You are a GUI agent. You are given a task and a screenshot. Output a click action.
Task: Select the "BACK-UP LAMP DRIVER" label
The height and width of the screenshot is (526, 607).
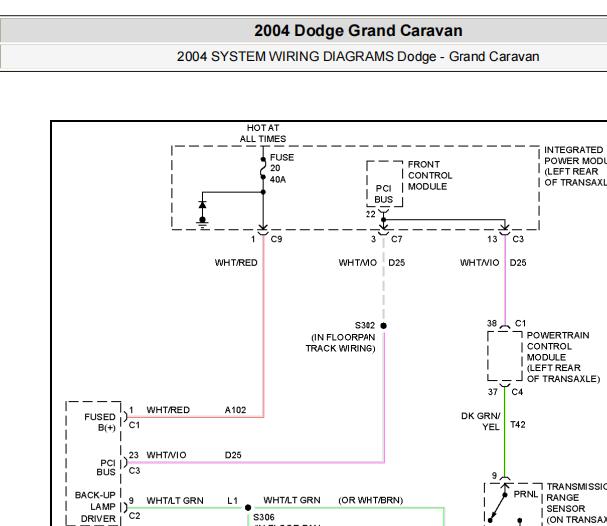[x=95, y=507]
